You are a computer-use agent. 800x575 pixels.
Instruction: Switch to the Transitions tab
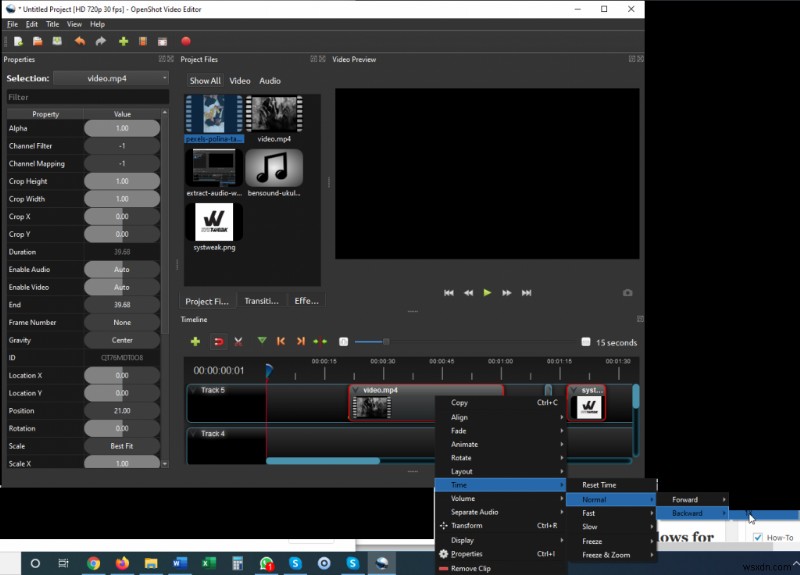click(262, 300)
